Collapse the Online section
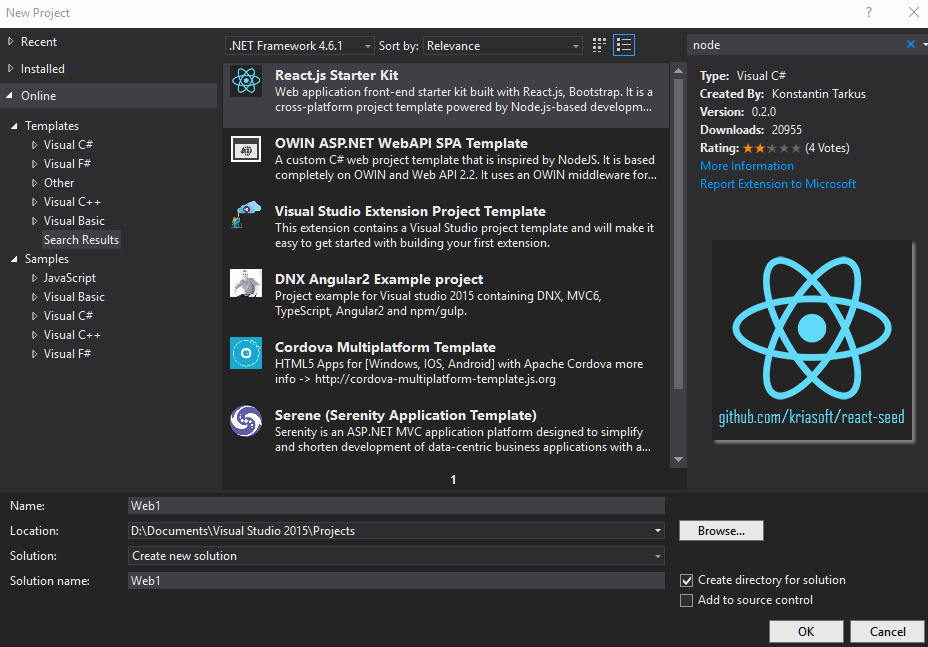 (x=10, y=95)
